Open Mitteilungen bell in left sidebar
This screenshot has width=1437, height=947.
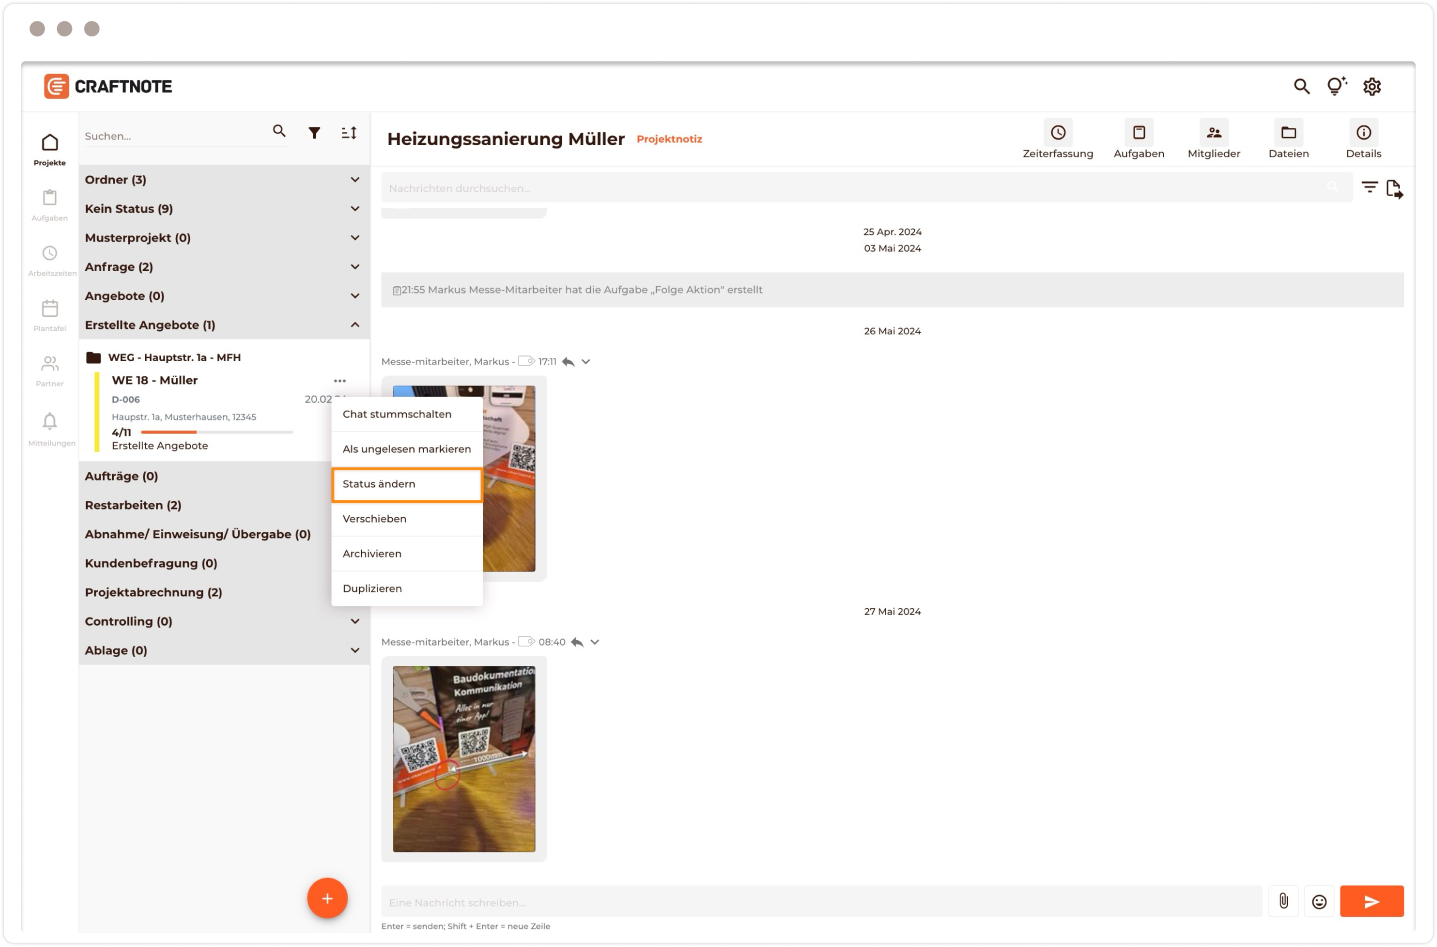(x=50, y=422)
